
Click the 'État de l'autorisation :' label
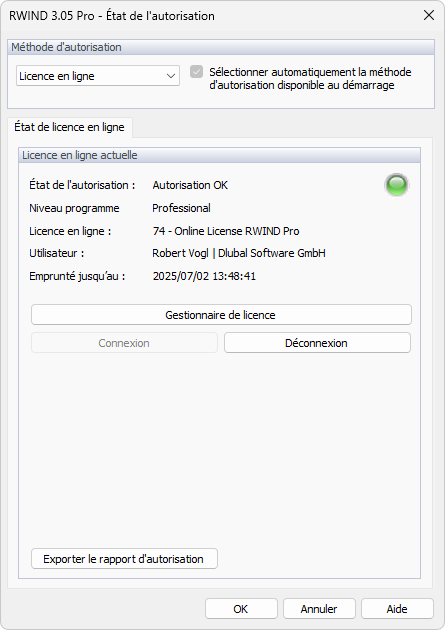click(x=82, y=185)
